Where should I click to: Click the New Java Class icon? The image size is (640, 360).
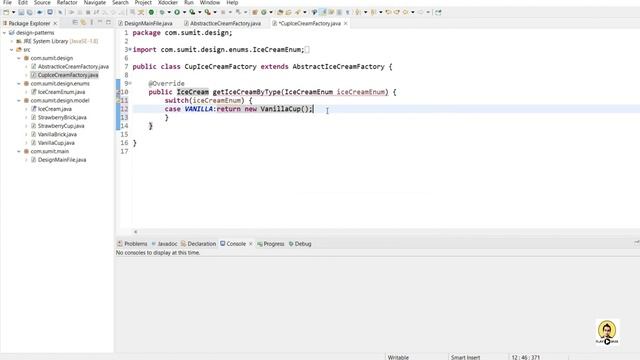(x=264, y=12)
